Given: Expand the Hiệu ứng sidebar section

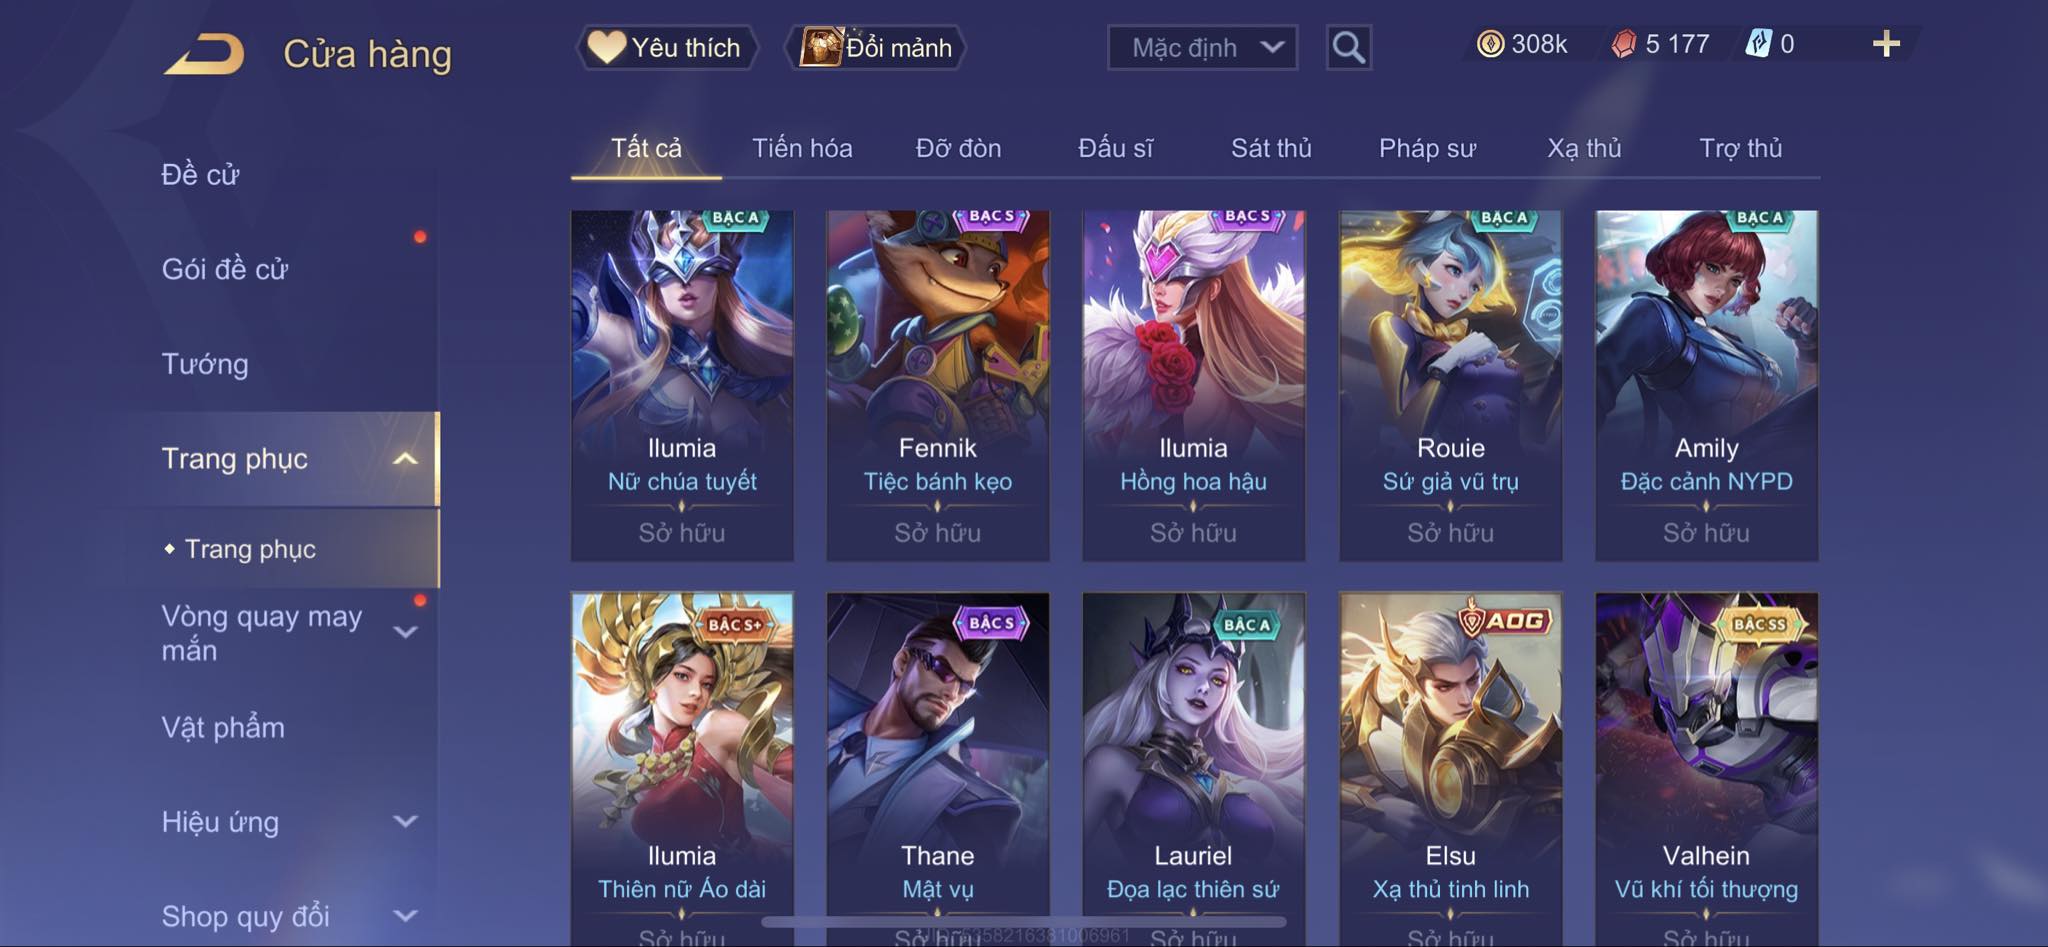Looking at the screenshot, I should 405,822.
